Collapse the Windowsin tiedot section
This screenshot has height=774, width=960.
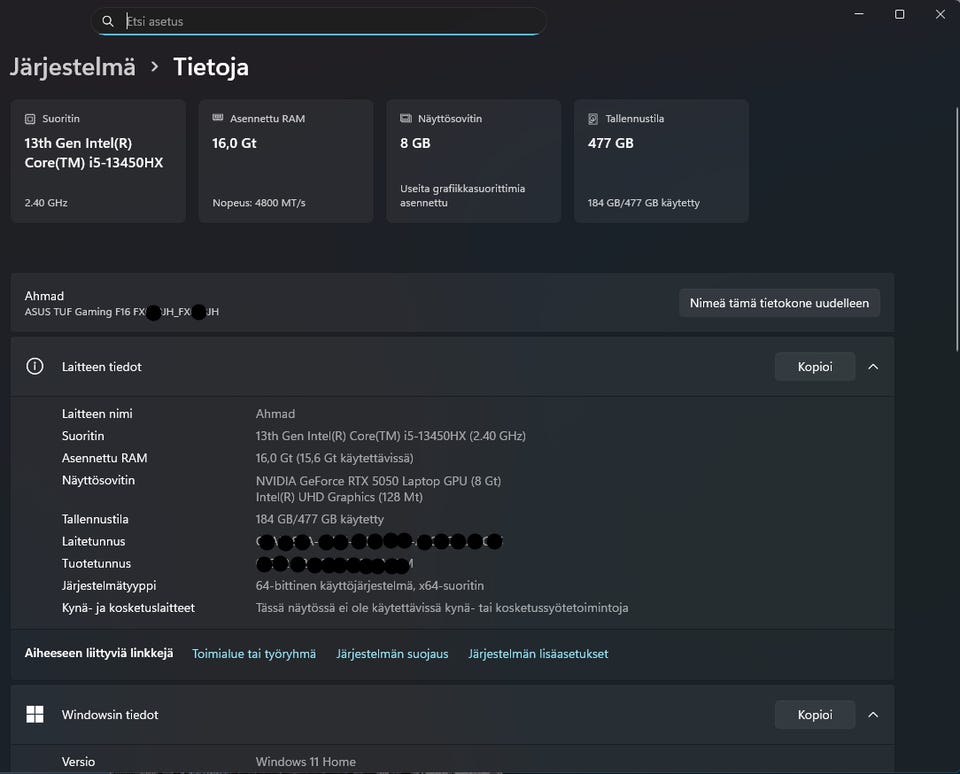tap(873, 715)
